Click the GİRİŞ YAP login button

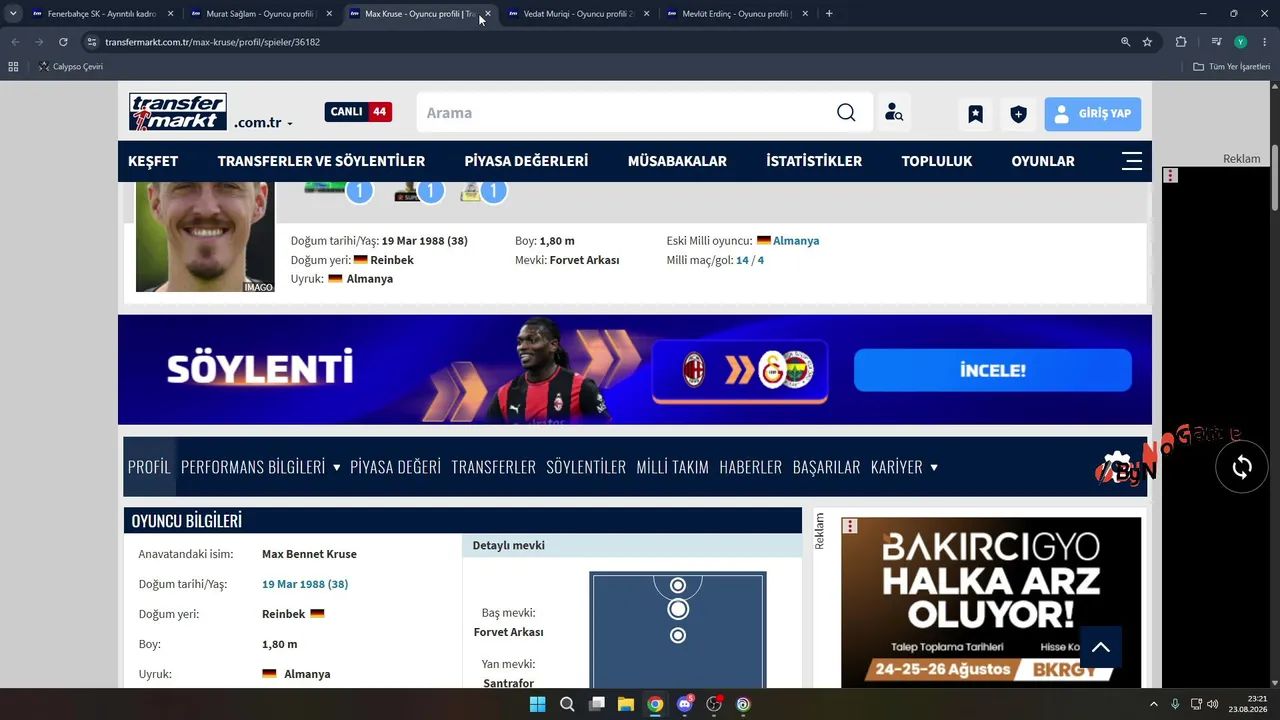[x=1093, y=114]
